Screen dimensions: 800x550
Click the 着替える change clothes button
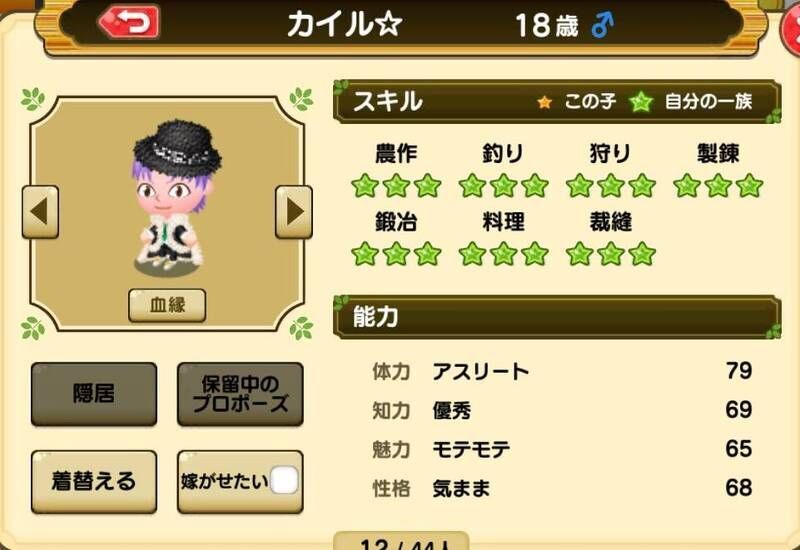point(94,481)
